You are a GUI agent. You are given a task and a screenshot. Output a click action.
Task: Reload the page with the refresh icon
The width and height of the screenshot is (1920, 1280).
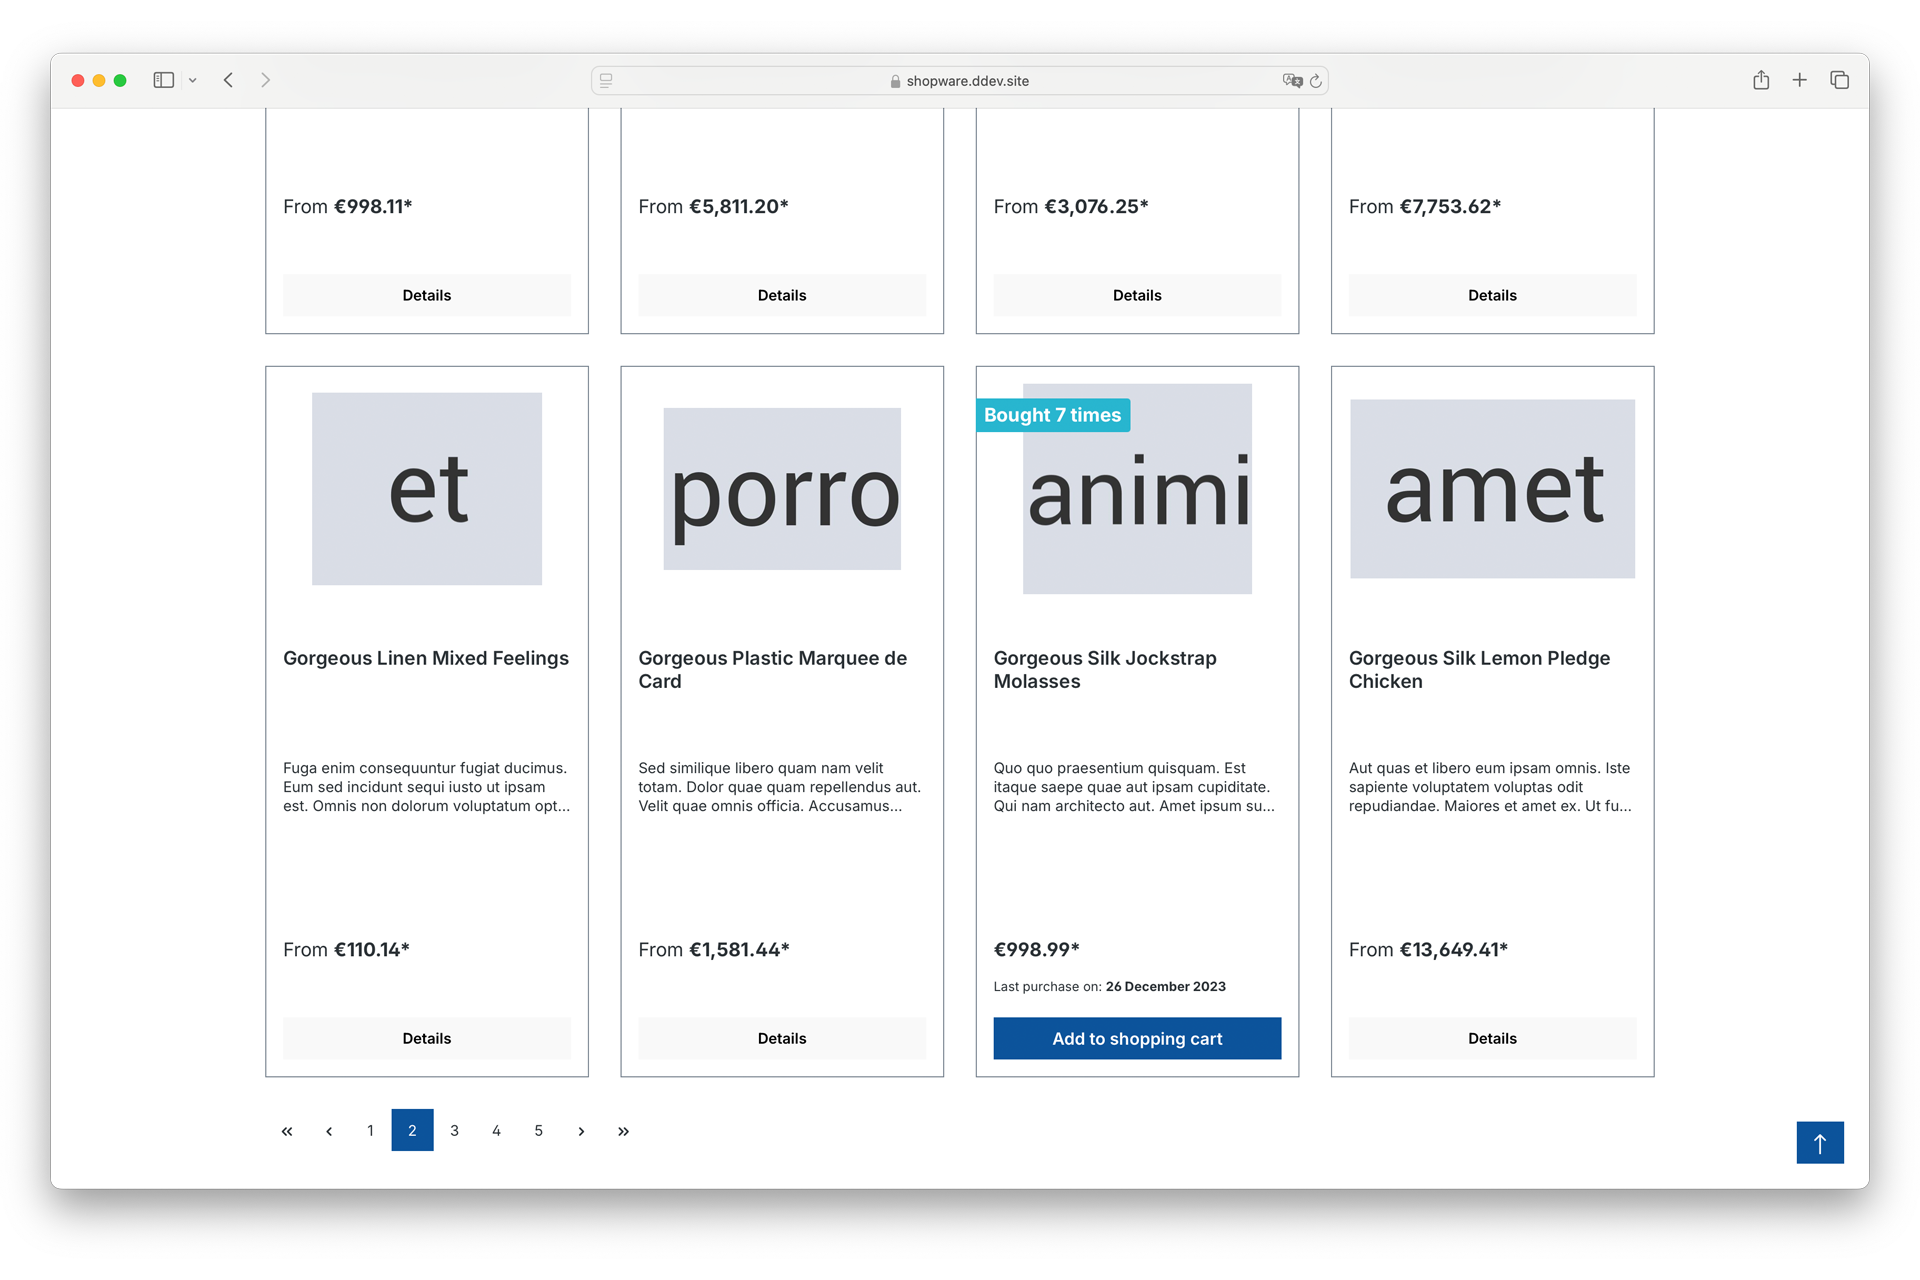pyautogui.click(x=1316, y=80)
